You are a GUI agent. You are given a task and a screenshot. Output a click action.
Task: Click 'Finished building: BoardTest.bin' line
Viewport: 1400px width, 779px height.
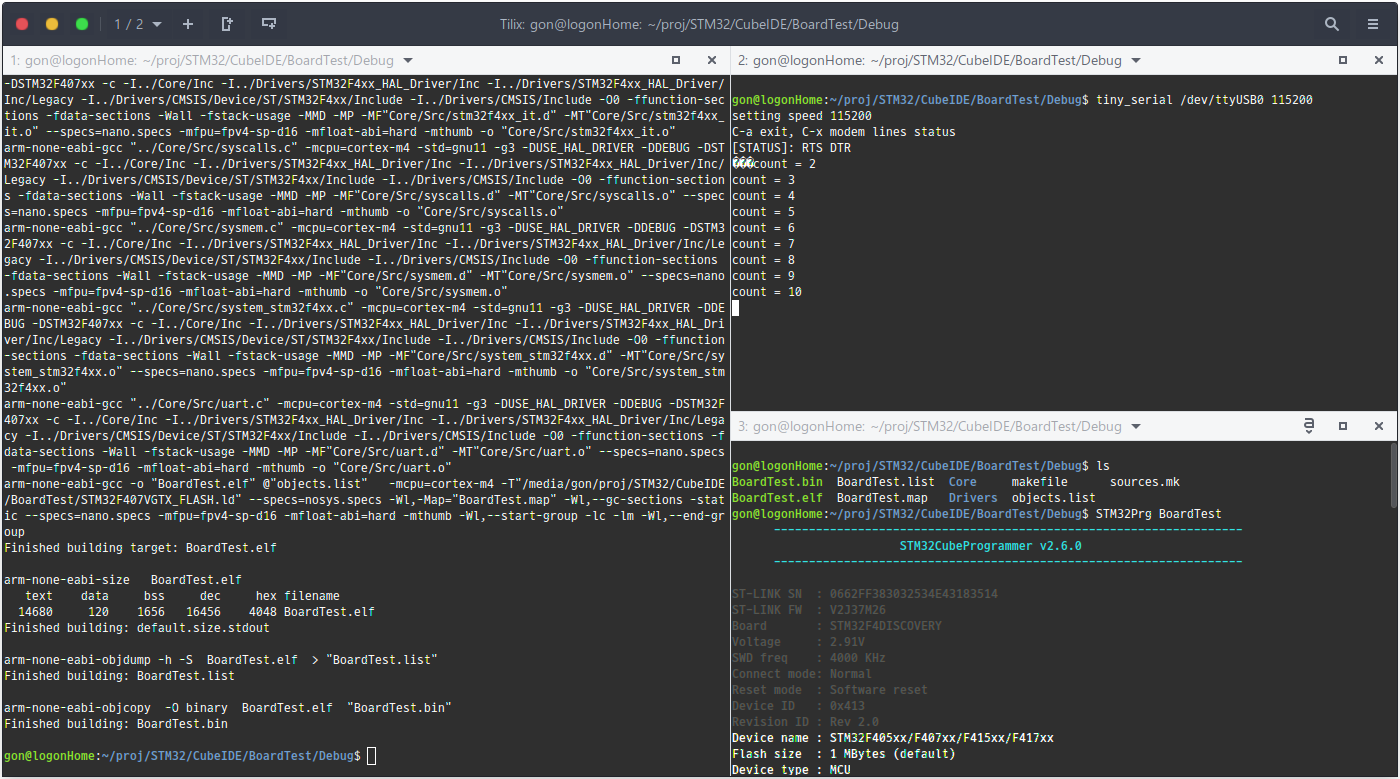(116, 724)
